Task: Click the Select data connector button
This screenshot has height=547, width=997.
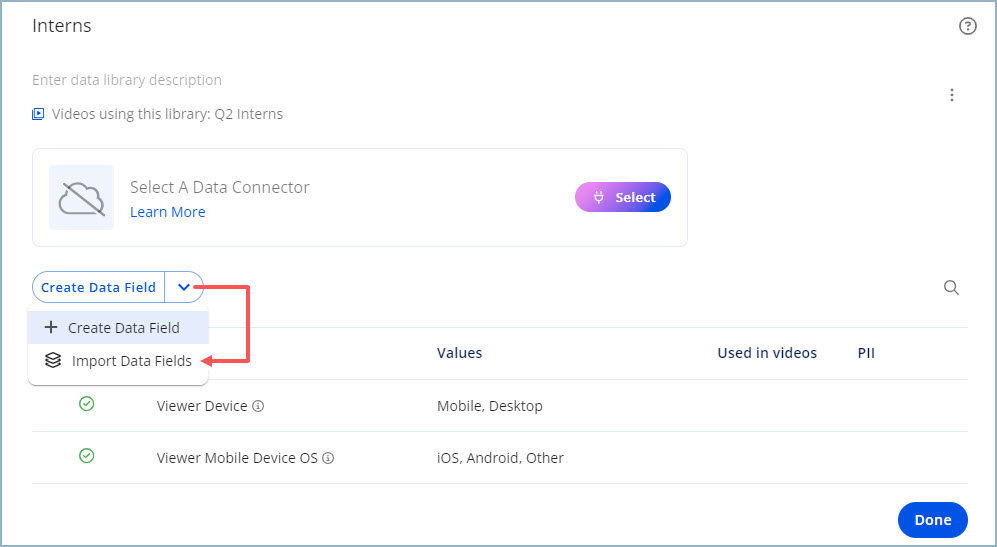Action: tap(622, 198)
